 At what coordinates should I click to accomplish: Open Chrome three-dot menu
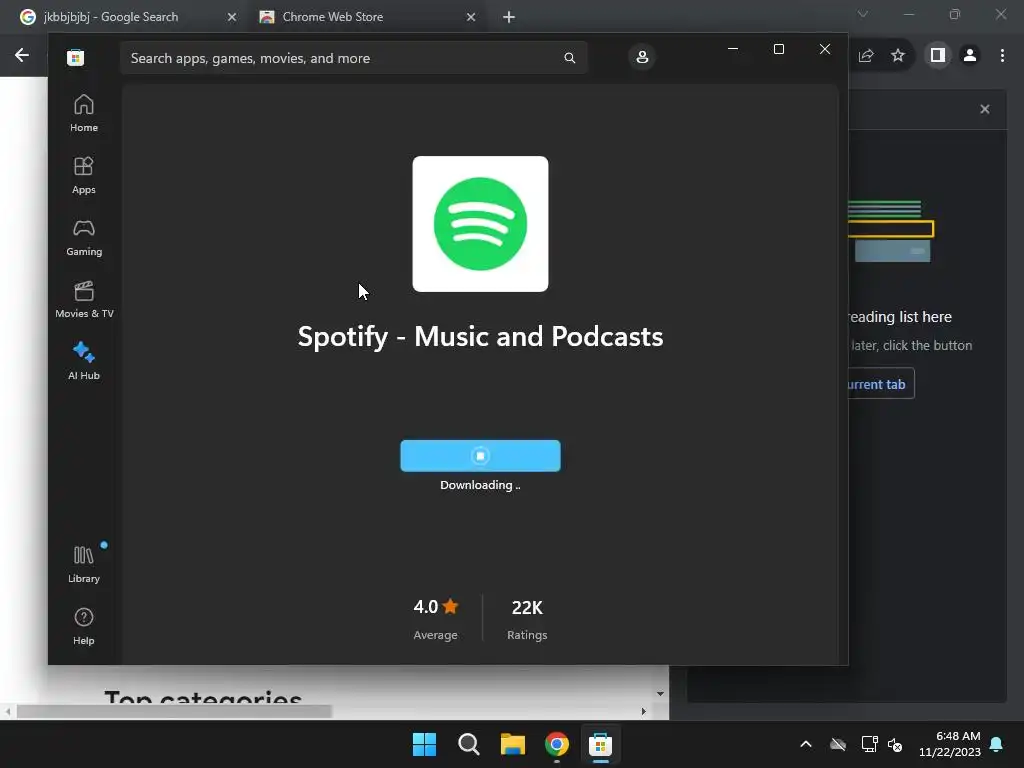[x=1002, y=56]
